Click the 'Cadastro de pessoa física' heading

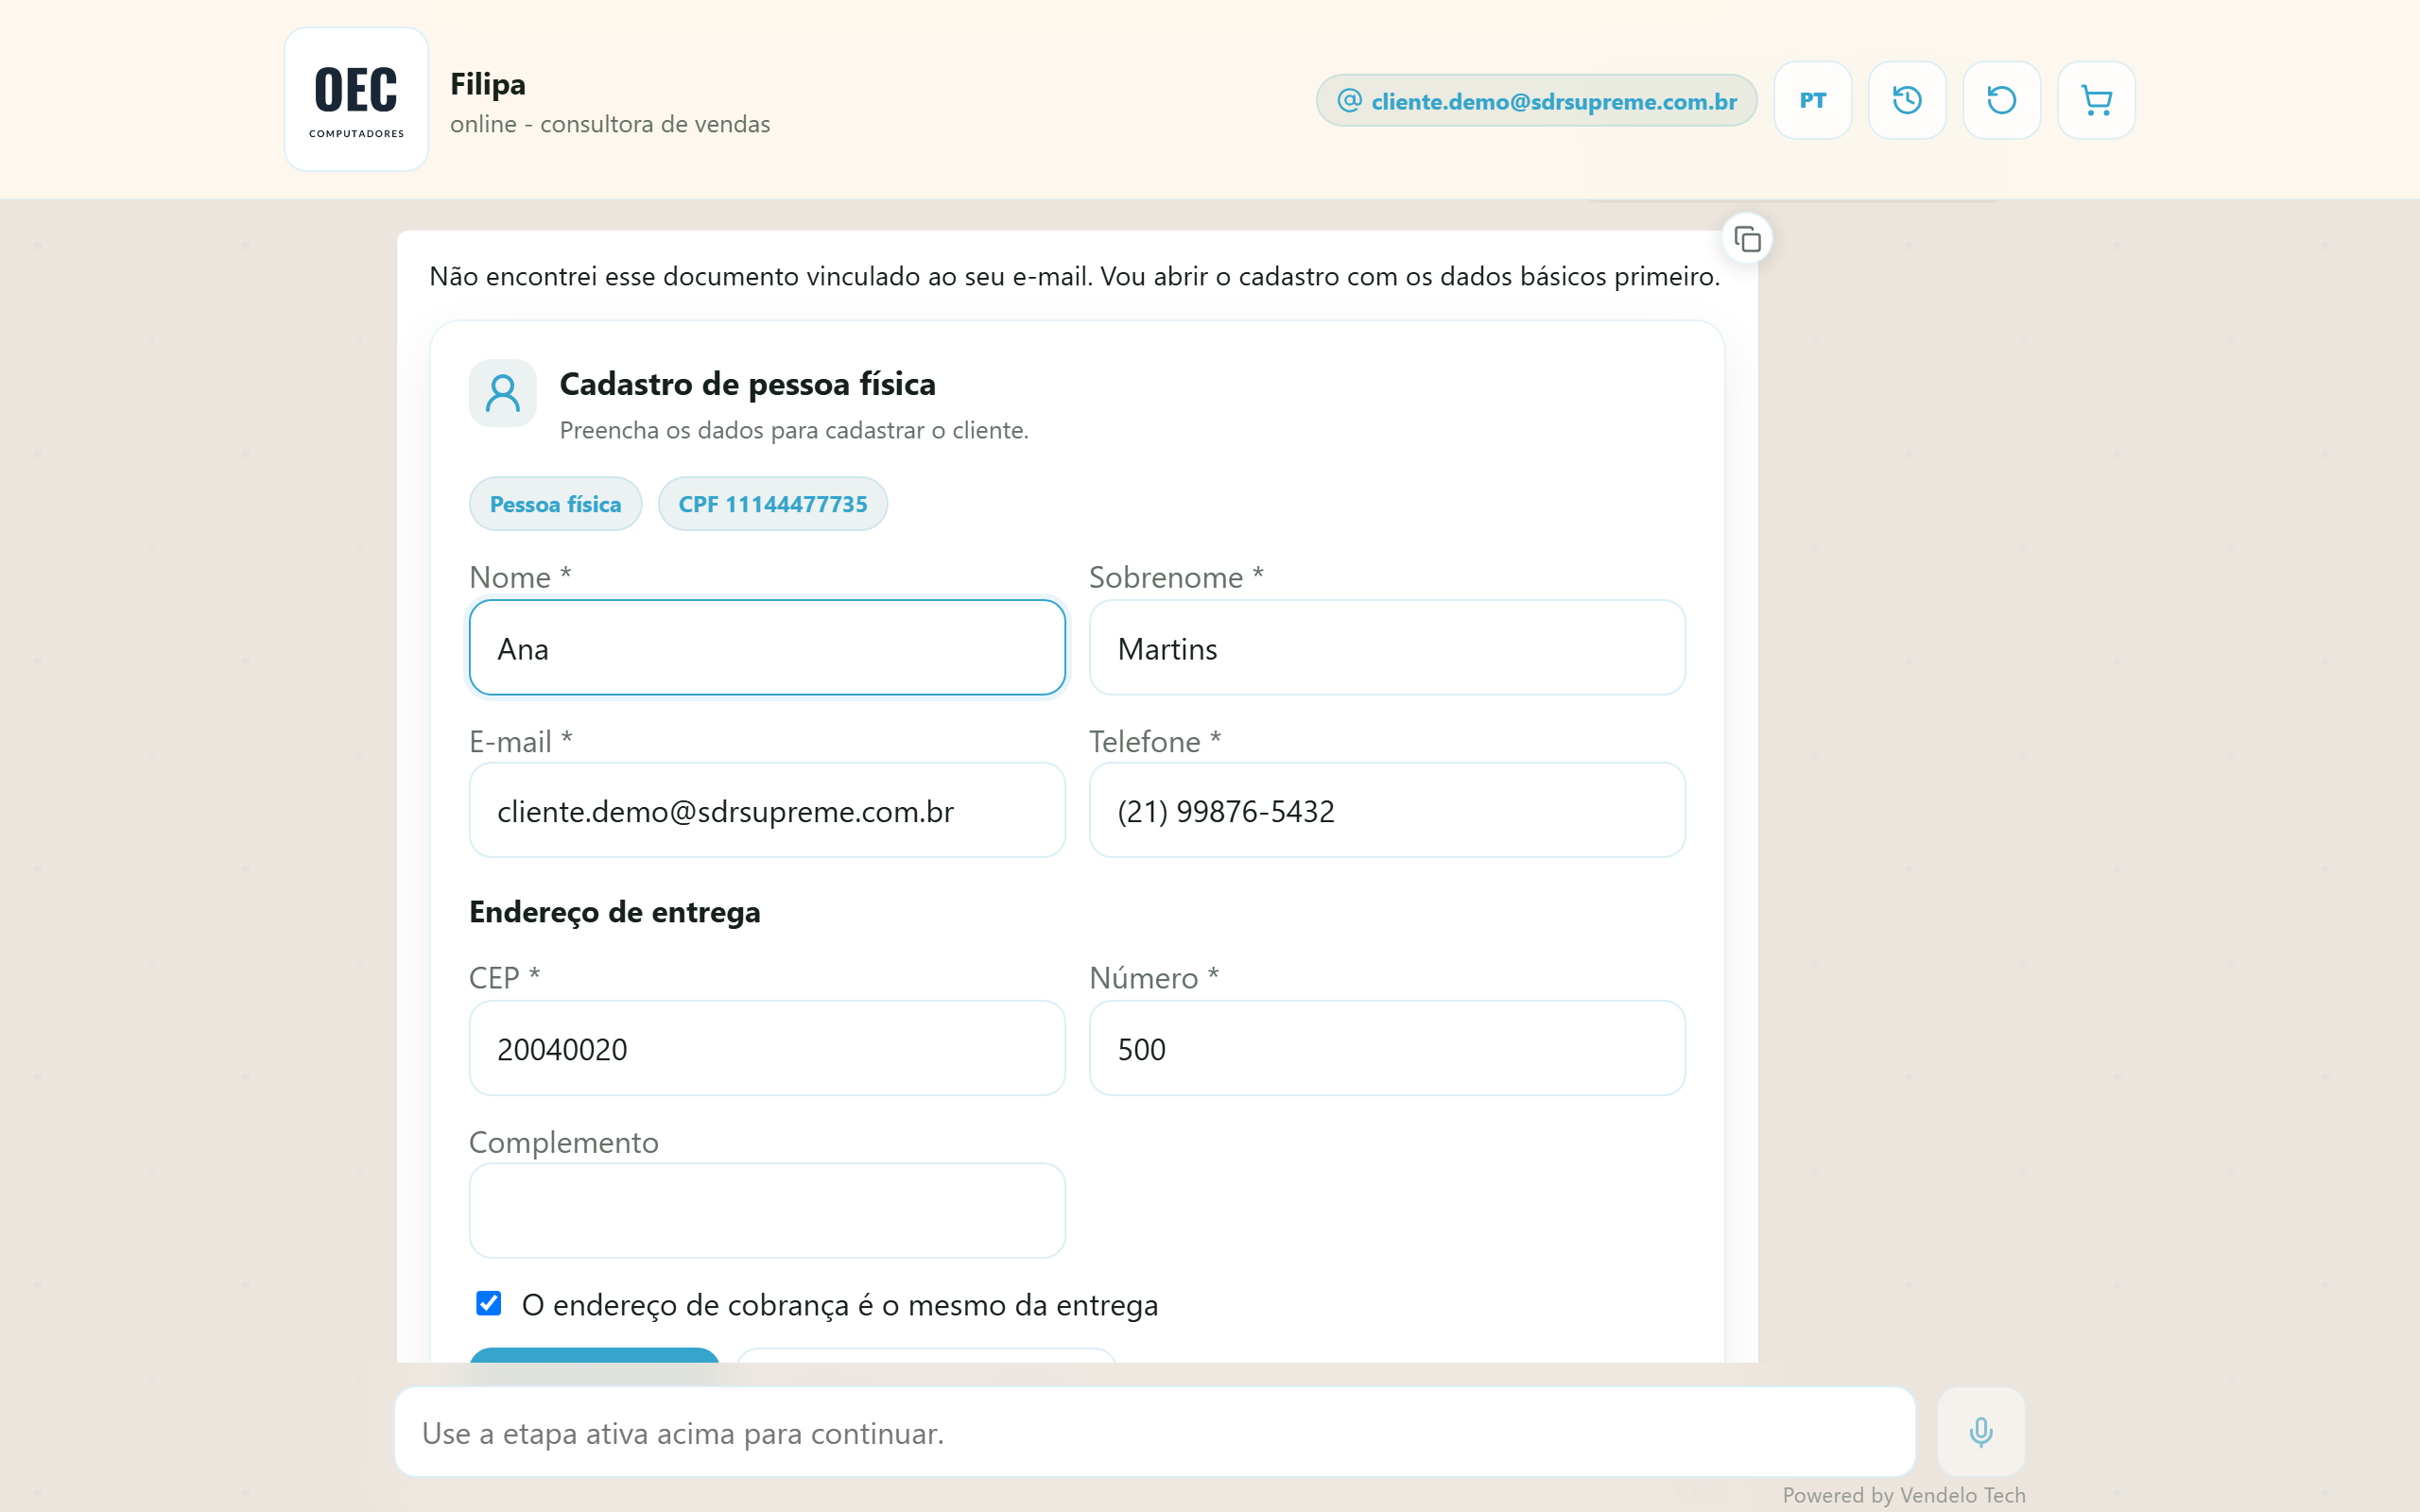coord(747,384)
